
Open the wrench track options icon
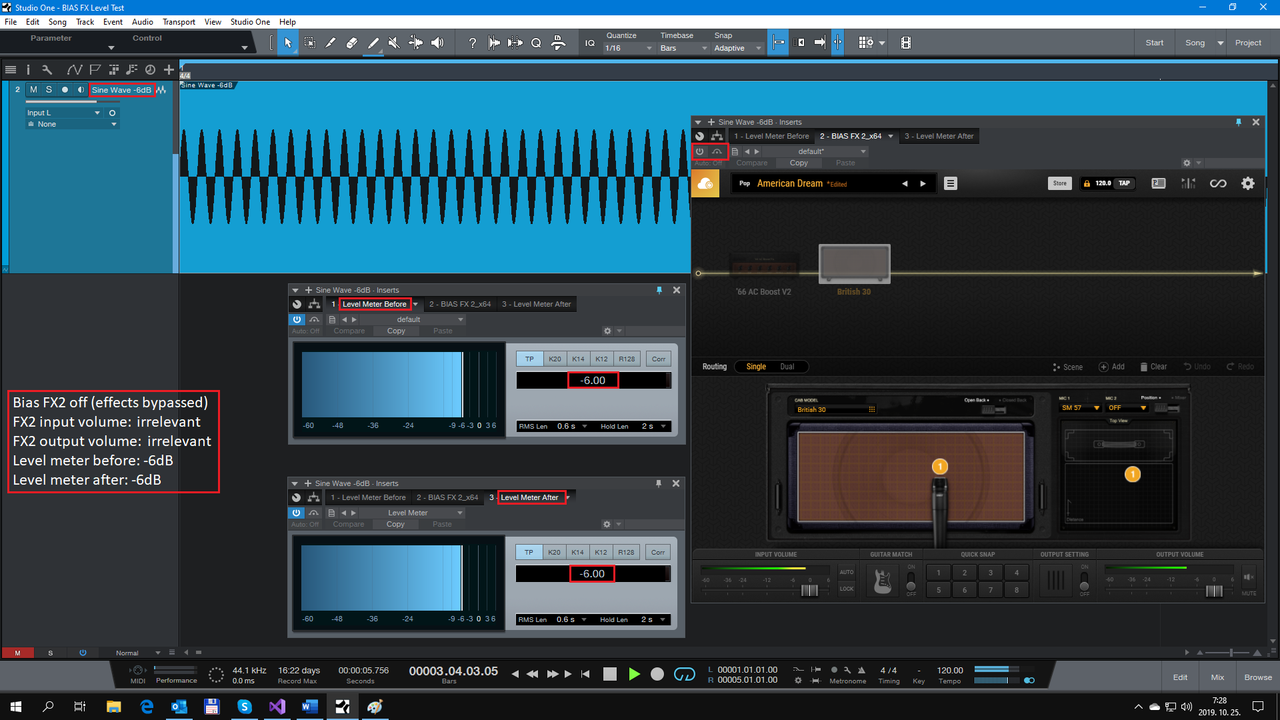point(49,70)
